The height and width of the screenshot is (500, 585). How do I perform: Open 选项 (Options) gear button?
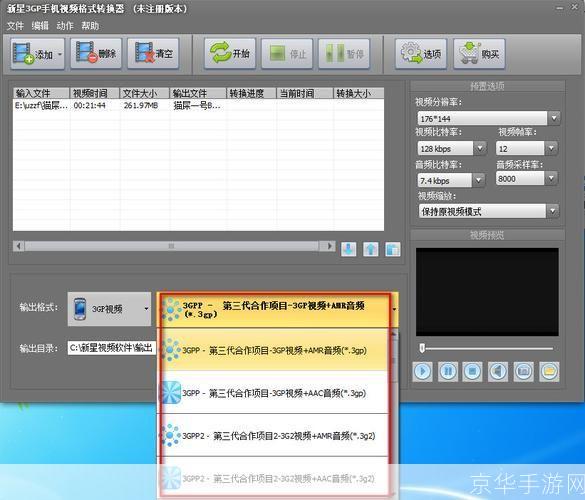(421, 54)
